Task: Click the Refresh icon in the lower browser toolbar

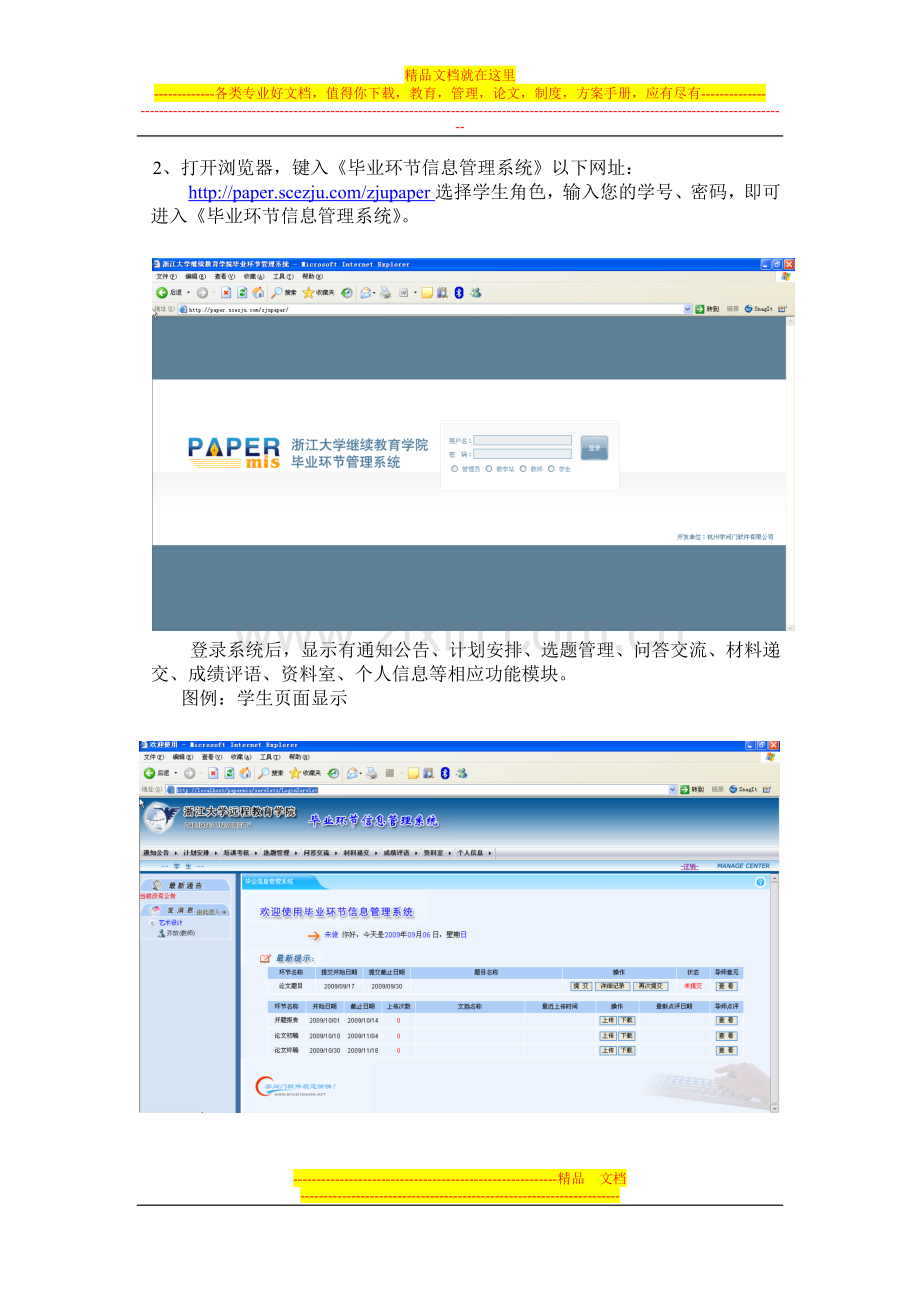Action: tap(229, 773)
